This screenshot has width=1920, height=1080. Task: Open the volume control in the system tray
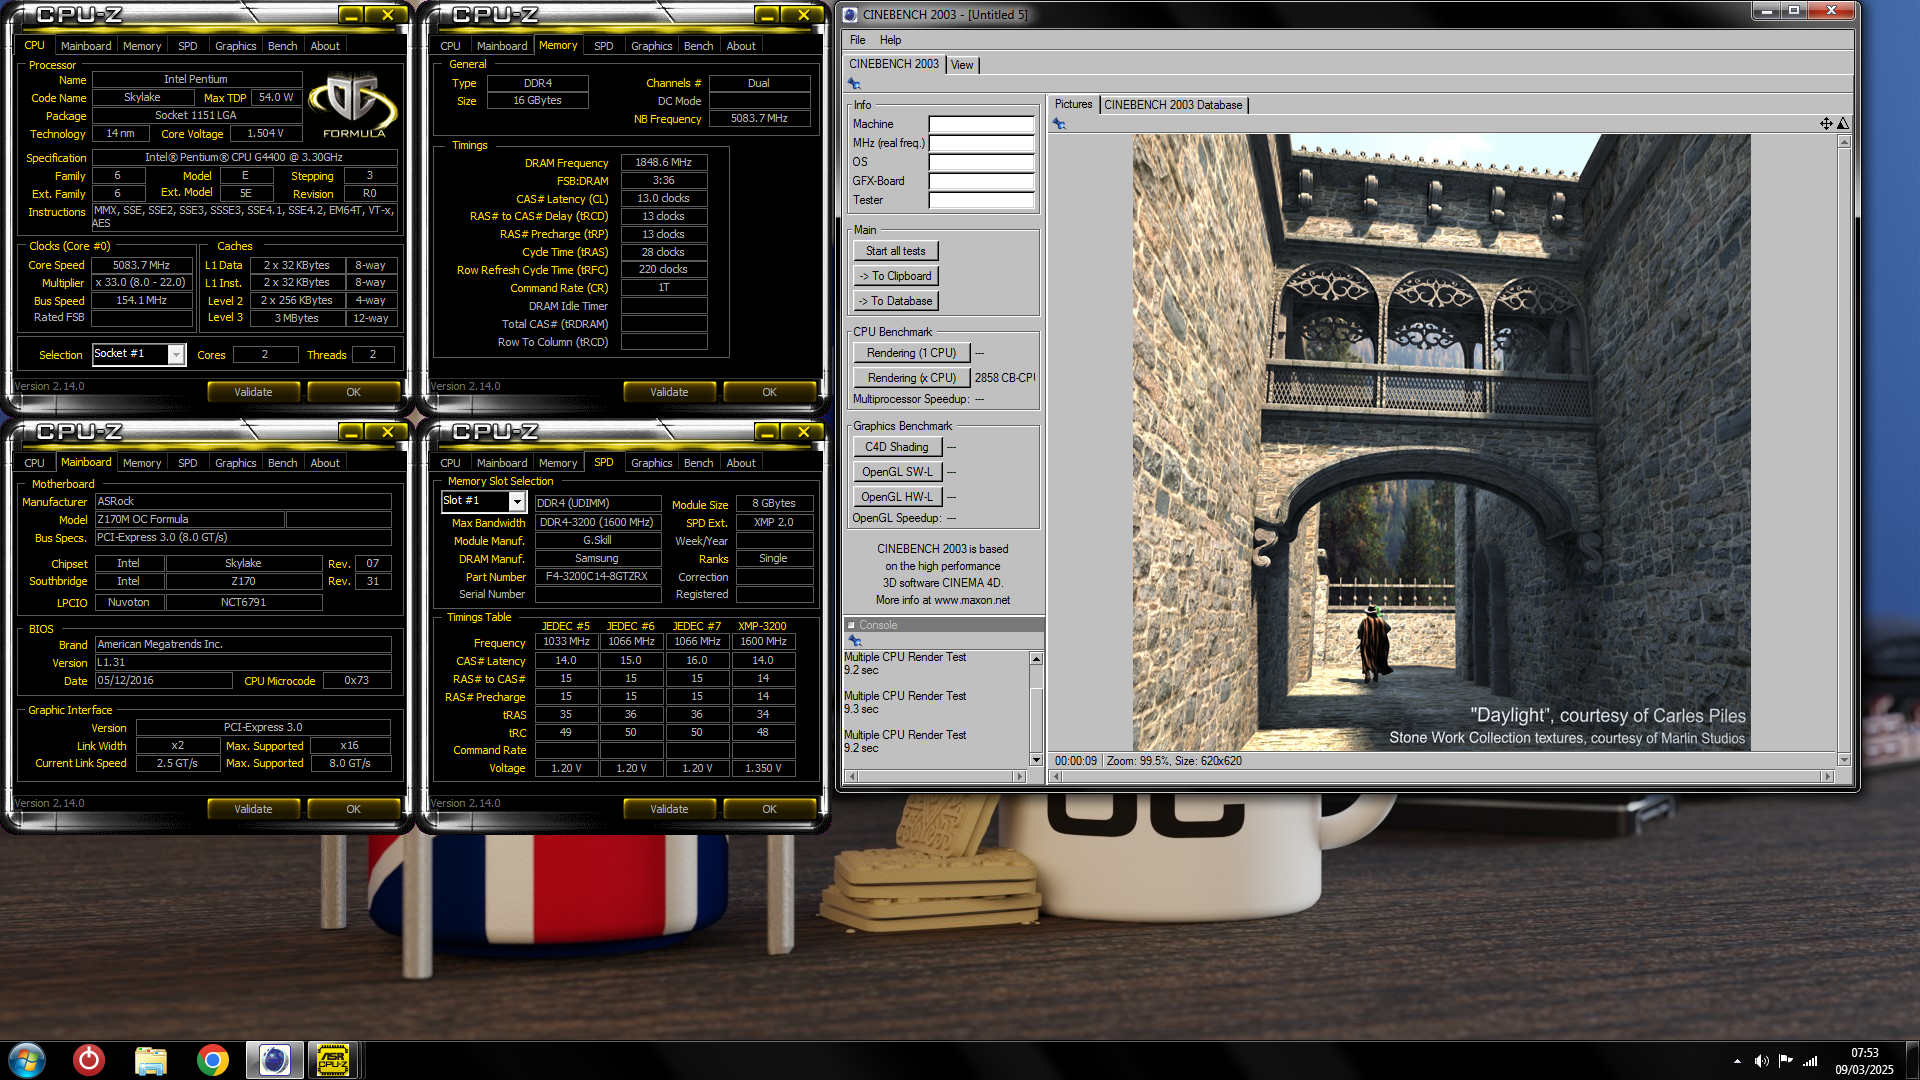click(x=1761, y=1061)
